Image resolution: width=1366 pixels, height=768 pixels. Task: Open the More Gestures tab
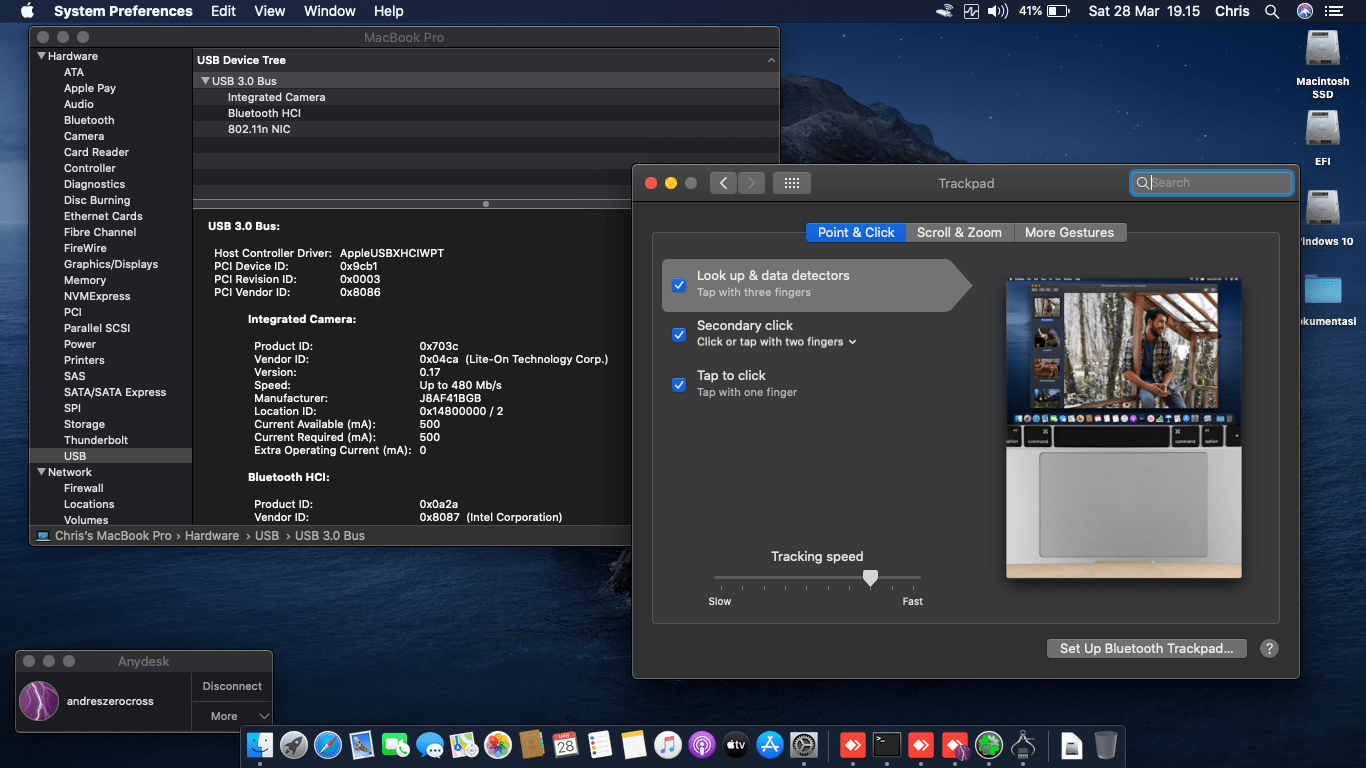pyautogui.click(x=1069, y=232)
